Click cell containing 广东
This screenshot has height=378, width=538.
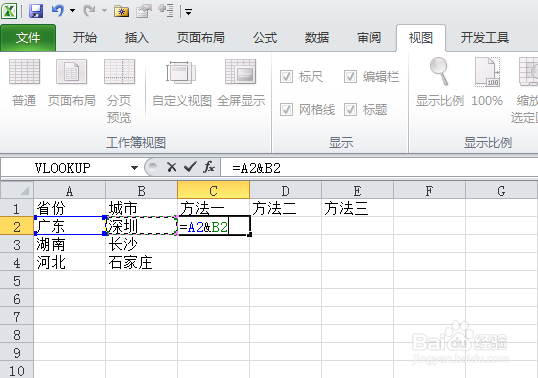click(x=70, y=226)
